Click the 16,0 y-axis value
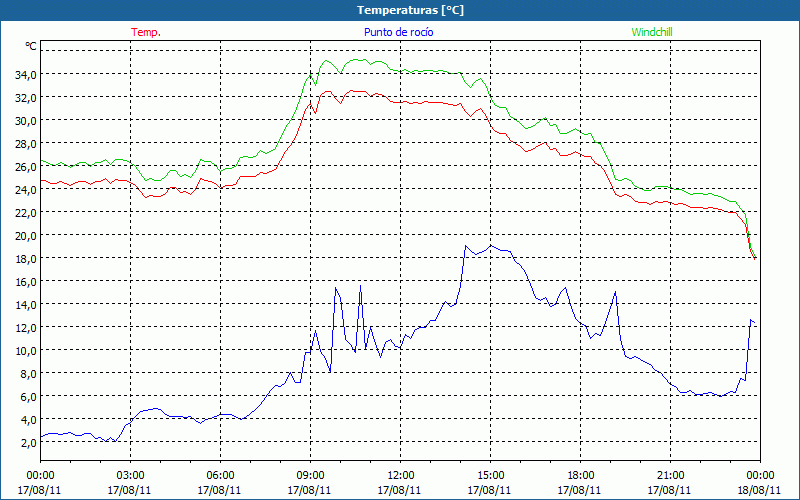 coord(26,282)
